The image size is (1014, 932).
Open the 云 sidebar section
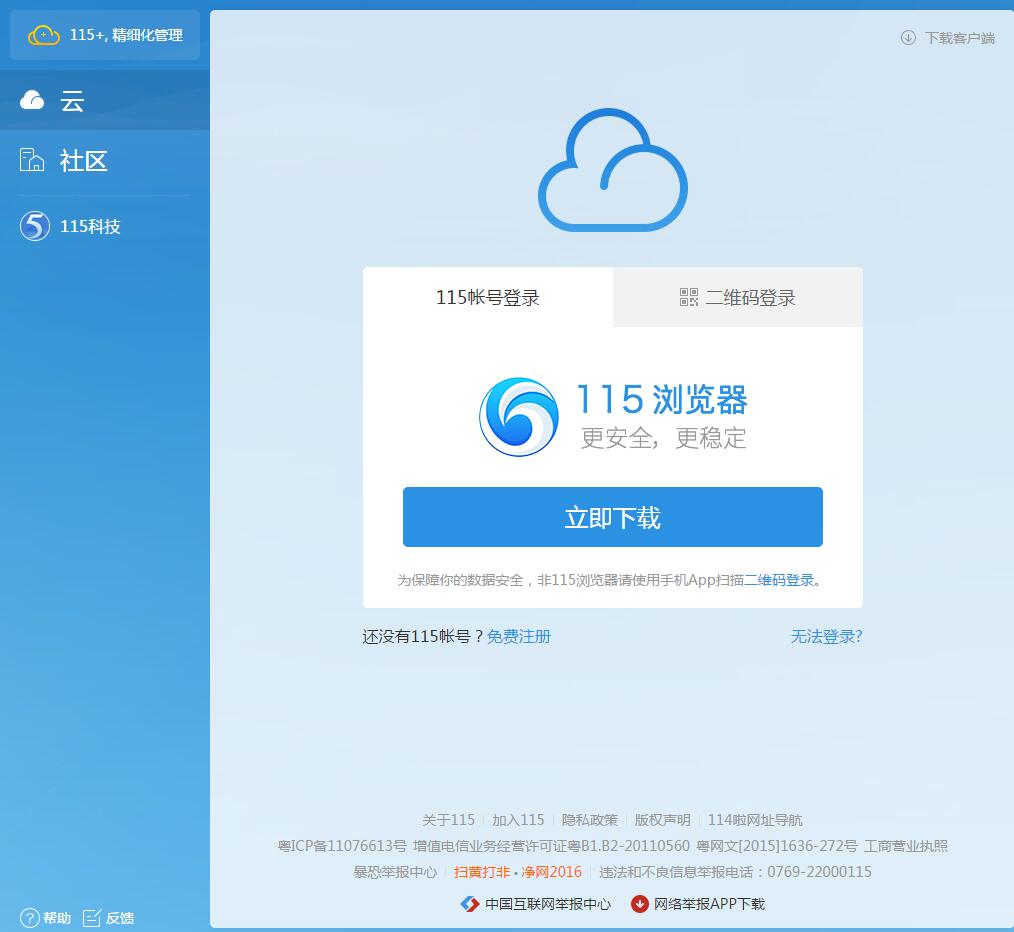coord(105,100)
